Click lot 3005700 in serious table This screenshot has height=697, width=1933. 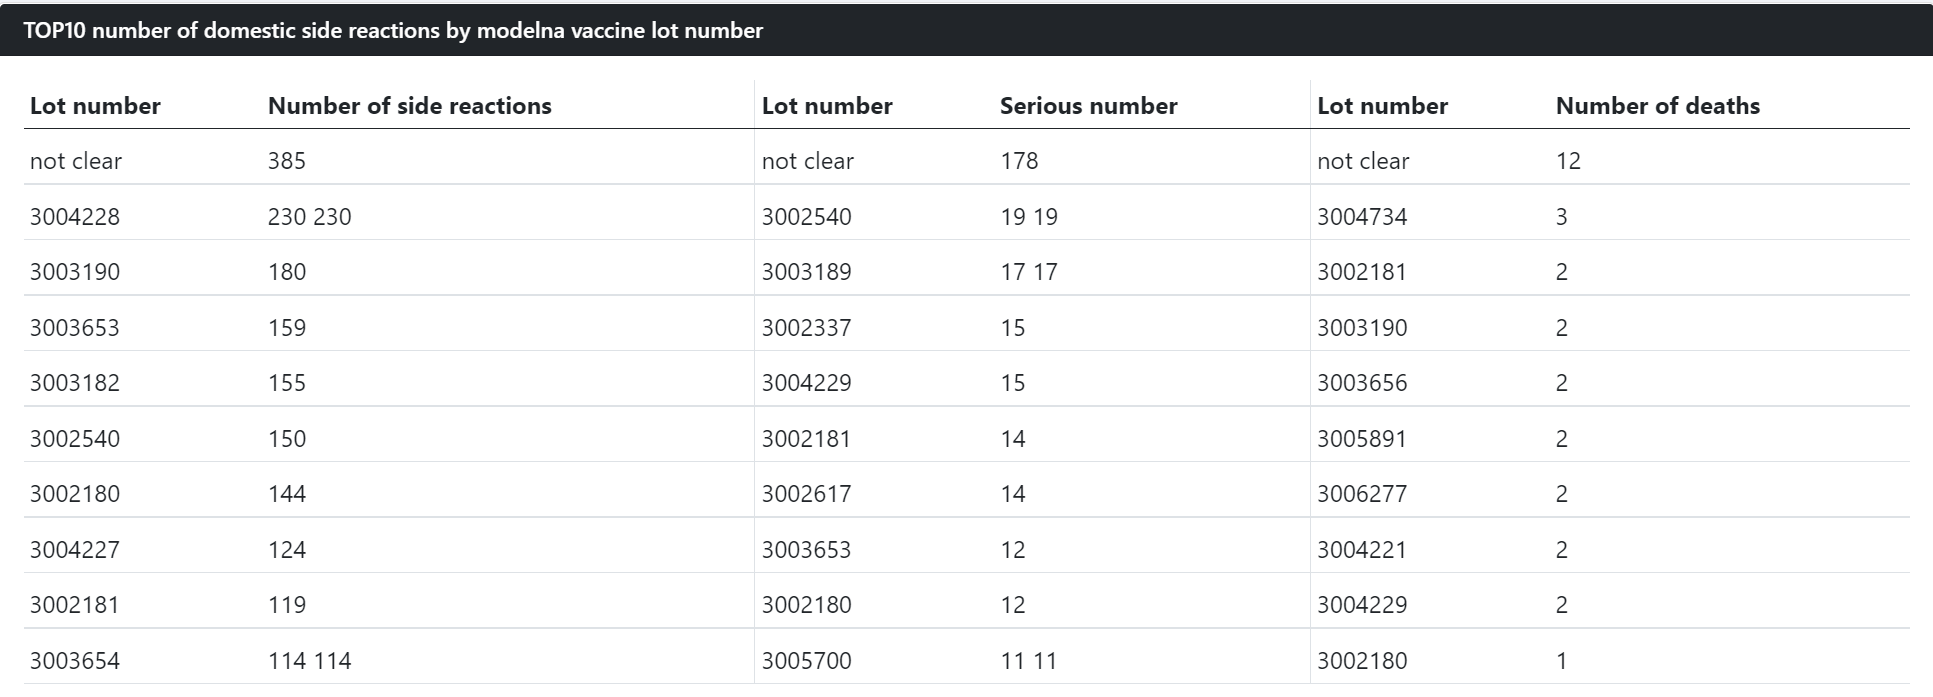point(806,661)
